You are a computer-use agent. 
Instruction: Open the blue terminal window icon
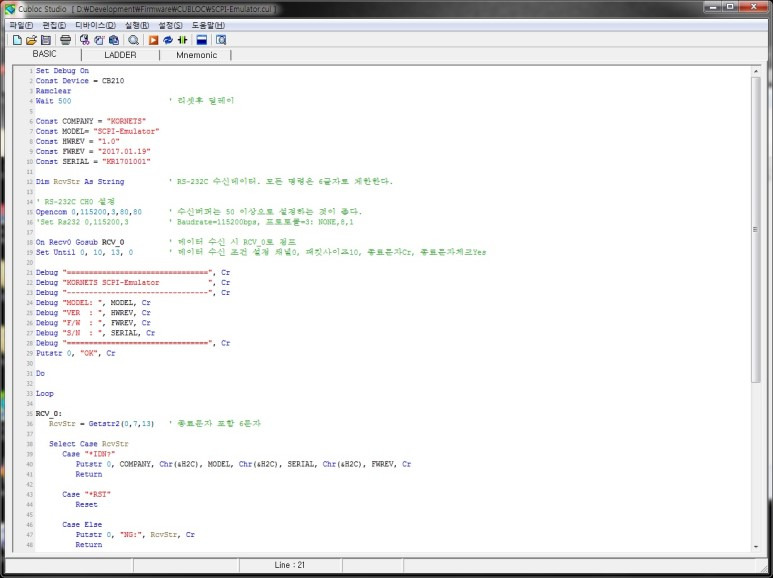click(201, 40)
